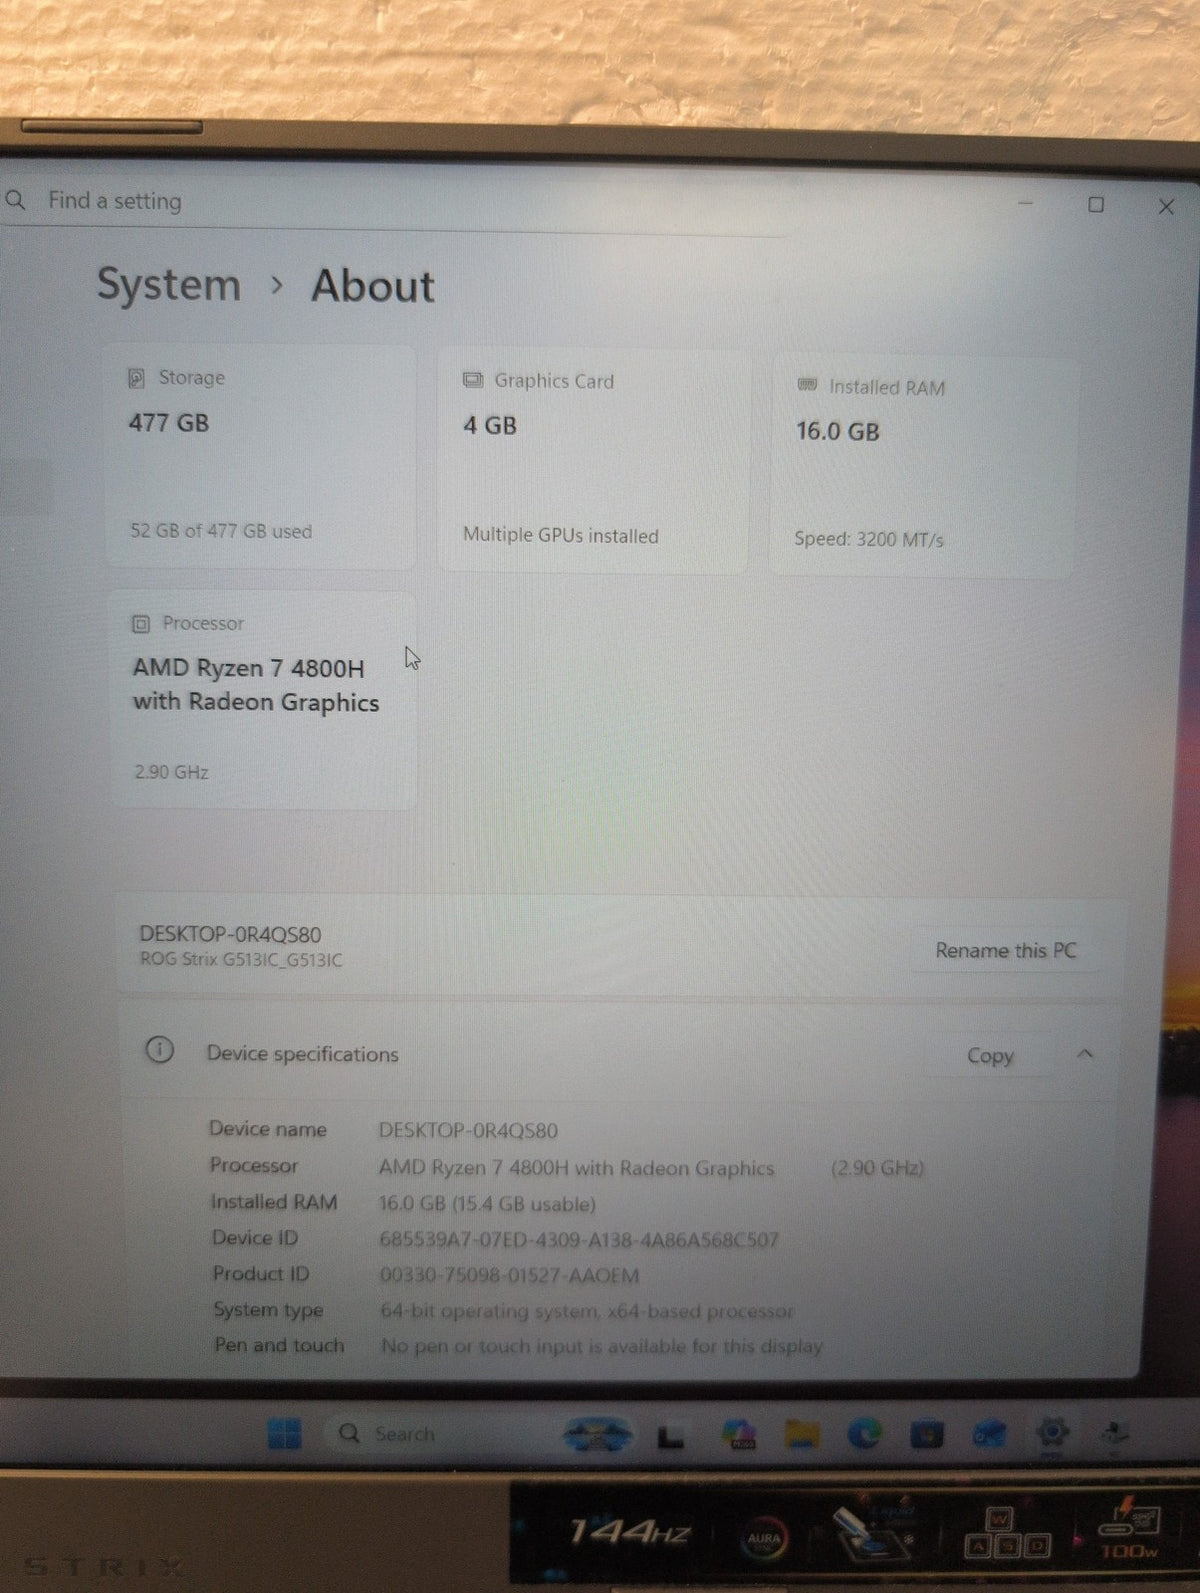Click Speed: 3200 MT/s text

coord(869,539)
